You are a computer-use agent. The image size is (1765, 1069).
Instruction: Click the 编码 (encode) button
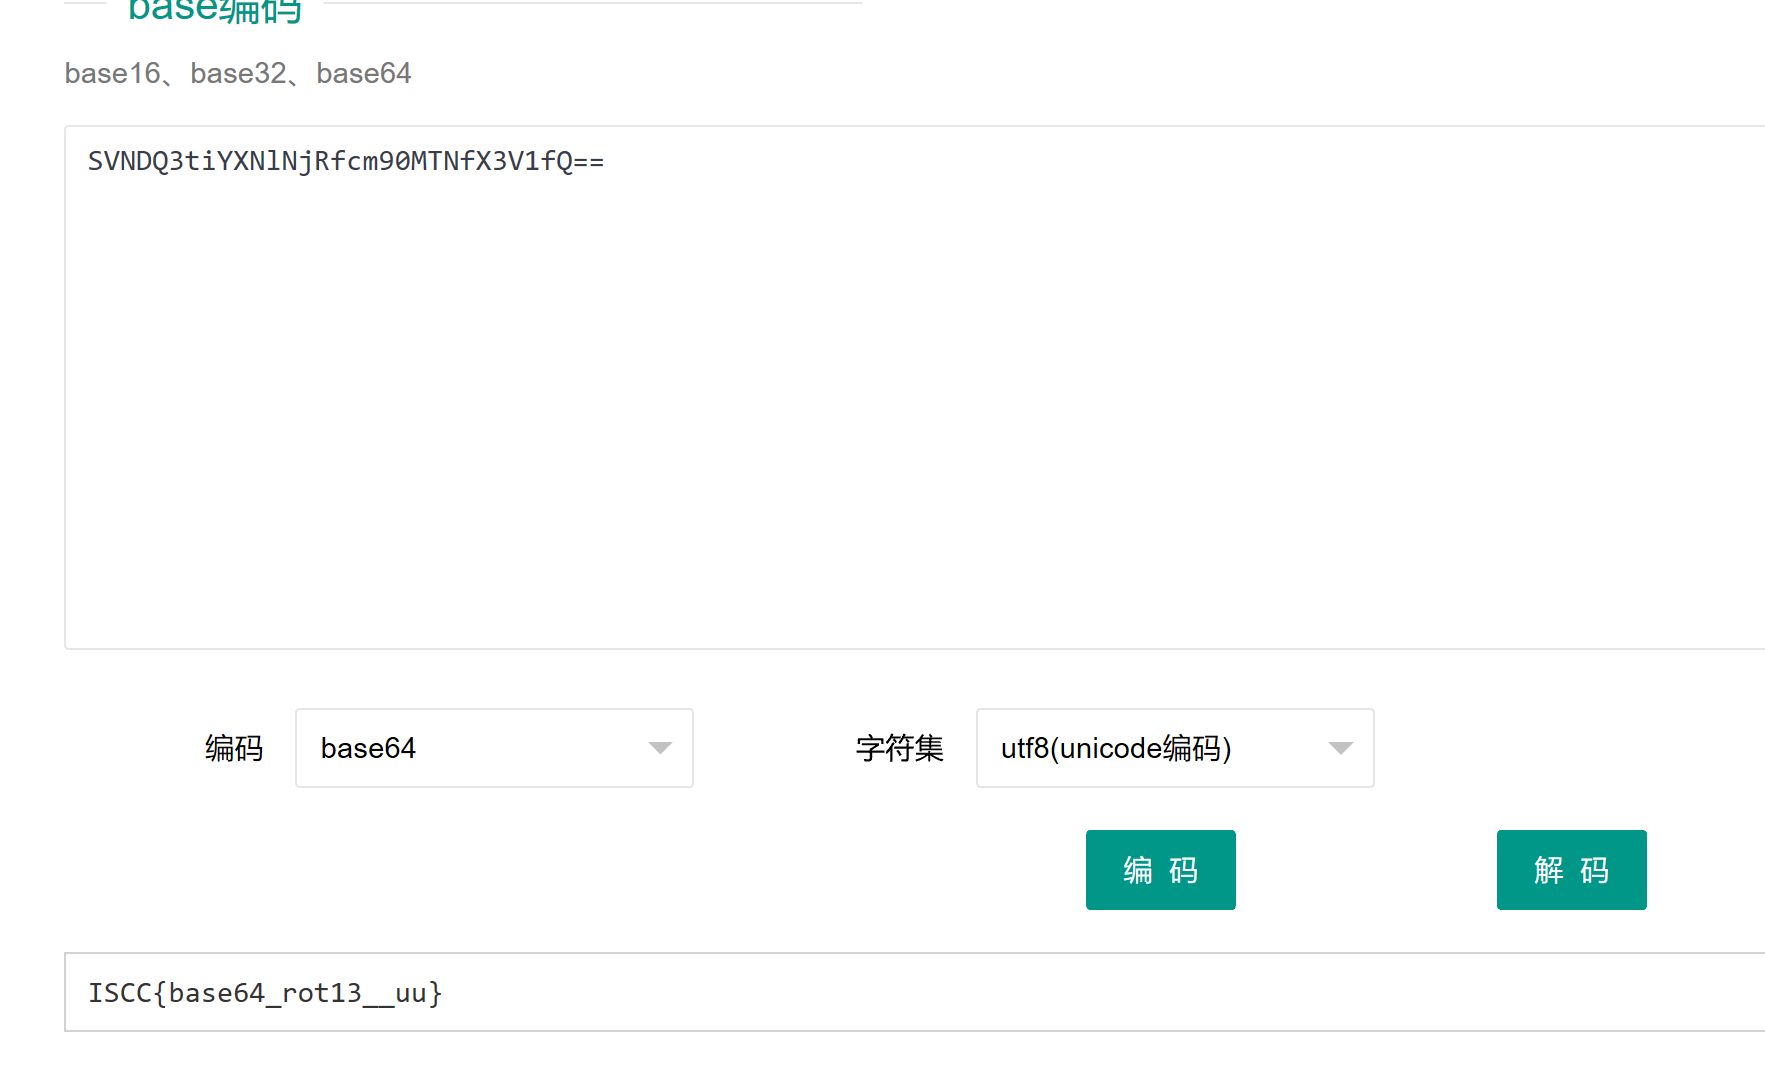1160,870
